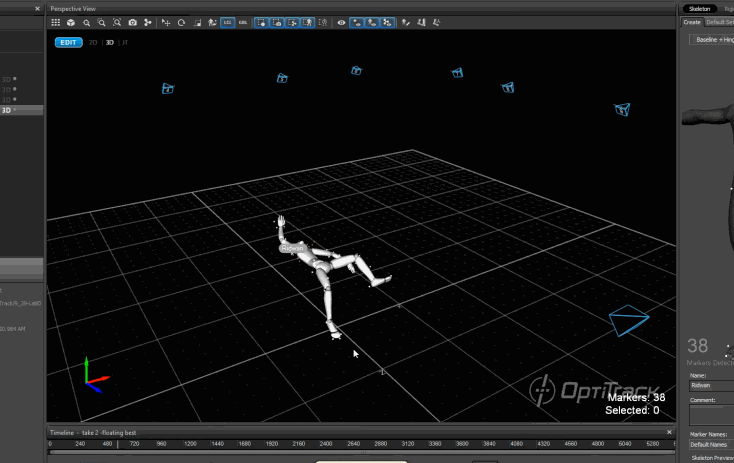734x463 pixels.
Task: Select the fifth camera from left
Action: 508,88
